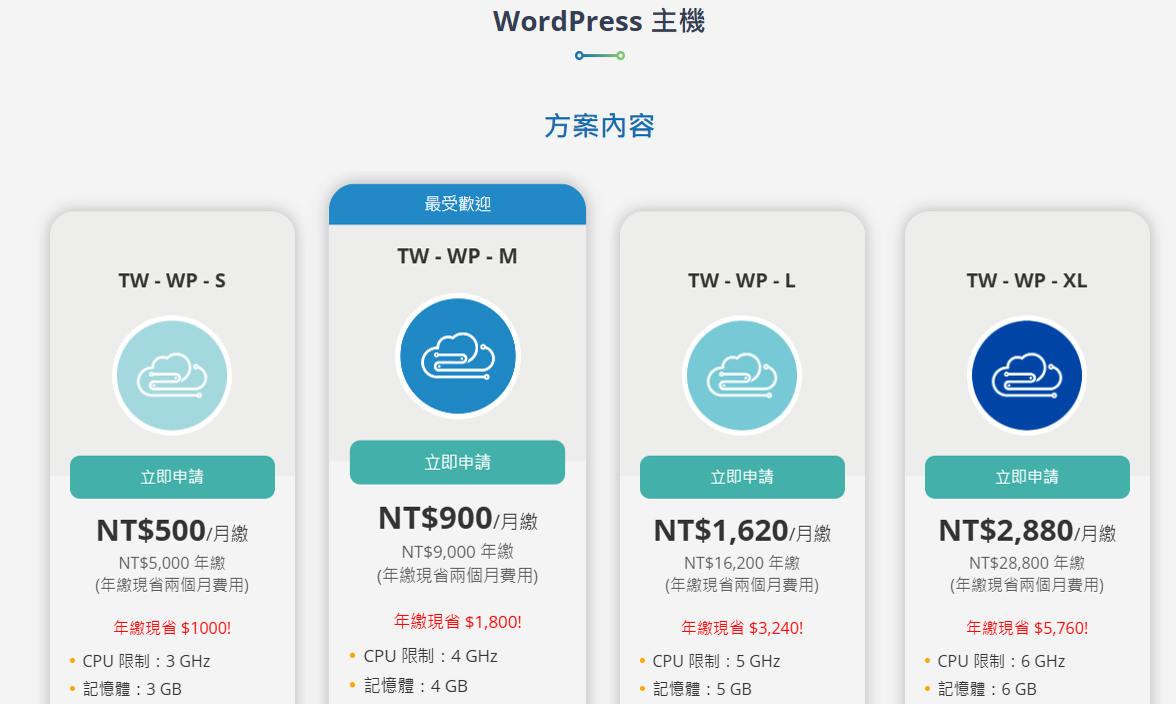Apply now for the TW - WP - M plan
Screen dimensions: 1176x704
coord(458,463)
